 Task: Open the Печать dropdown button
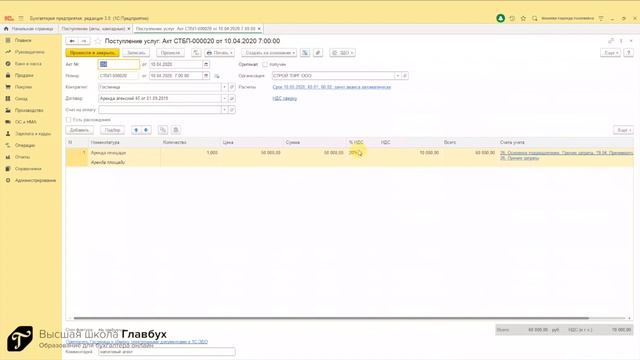[x=220, y=53]
